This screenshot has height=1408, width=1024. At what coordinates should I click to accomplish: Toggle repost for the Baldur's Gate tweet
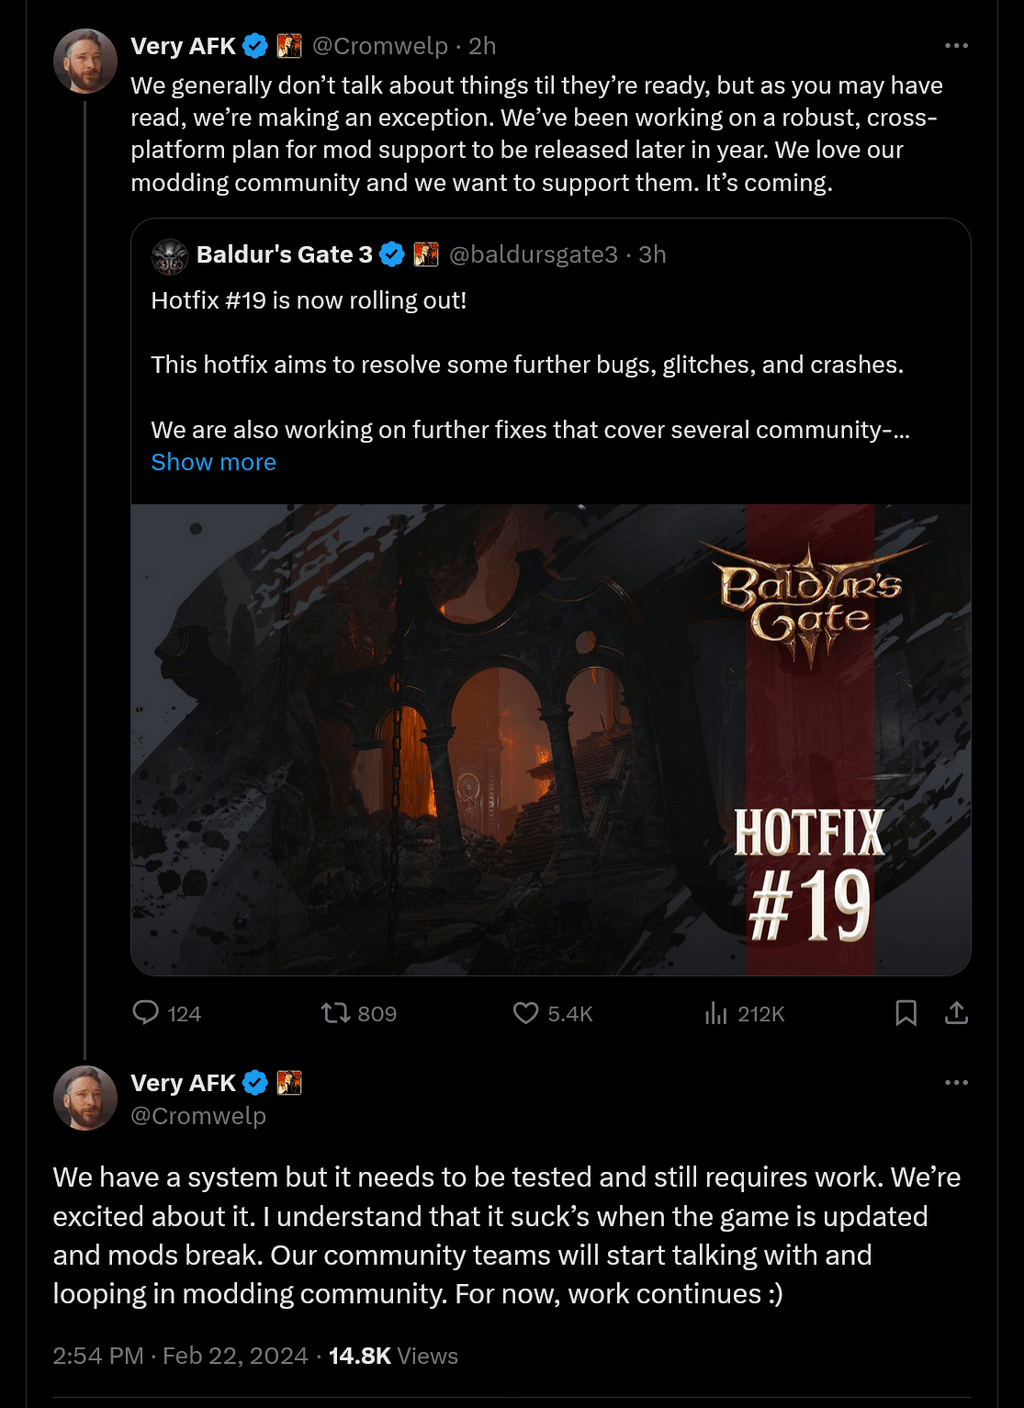tap(337, 1013)
